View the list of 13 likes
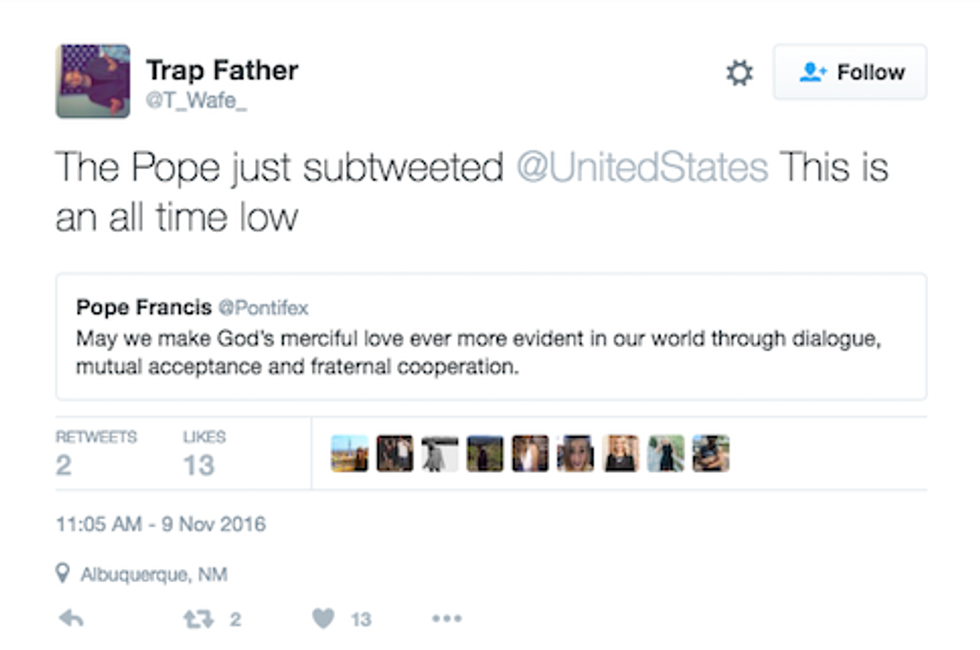Viewport: 980px width, 650px height. tap(204, 453)
